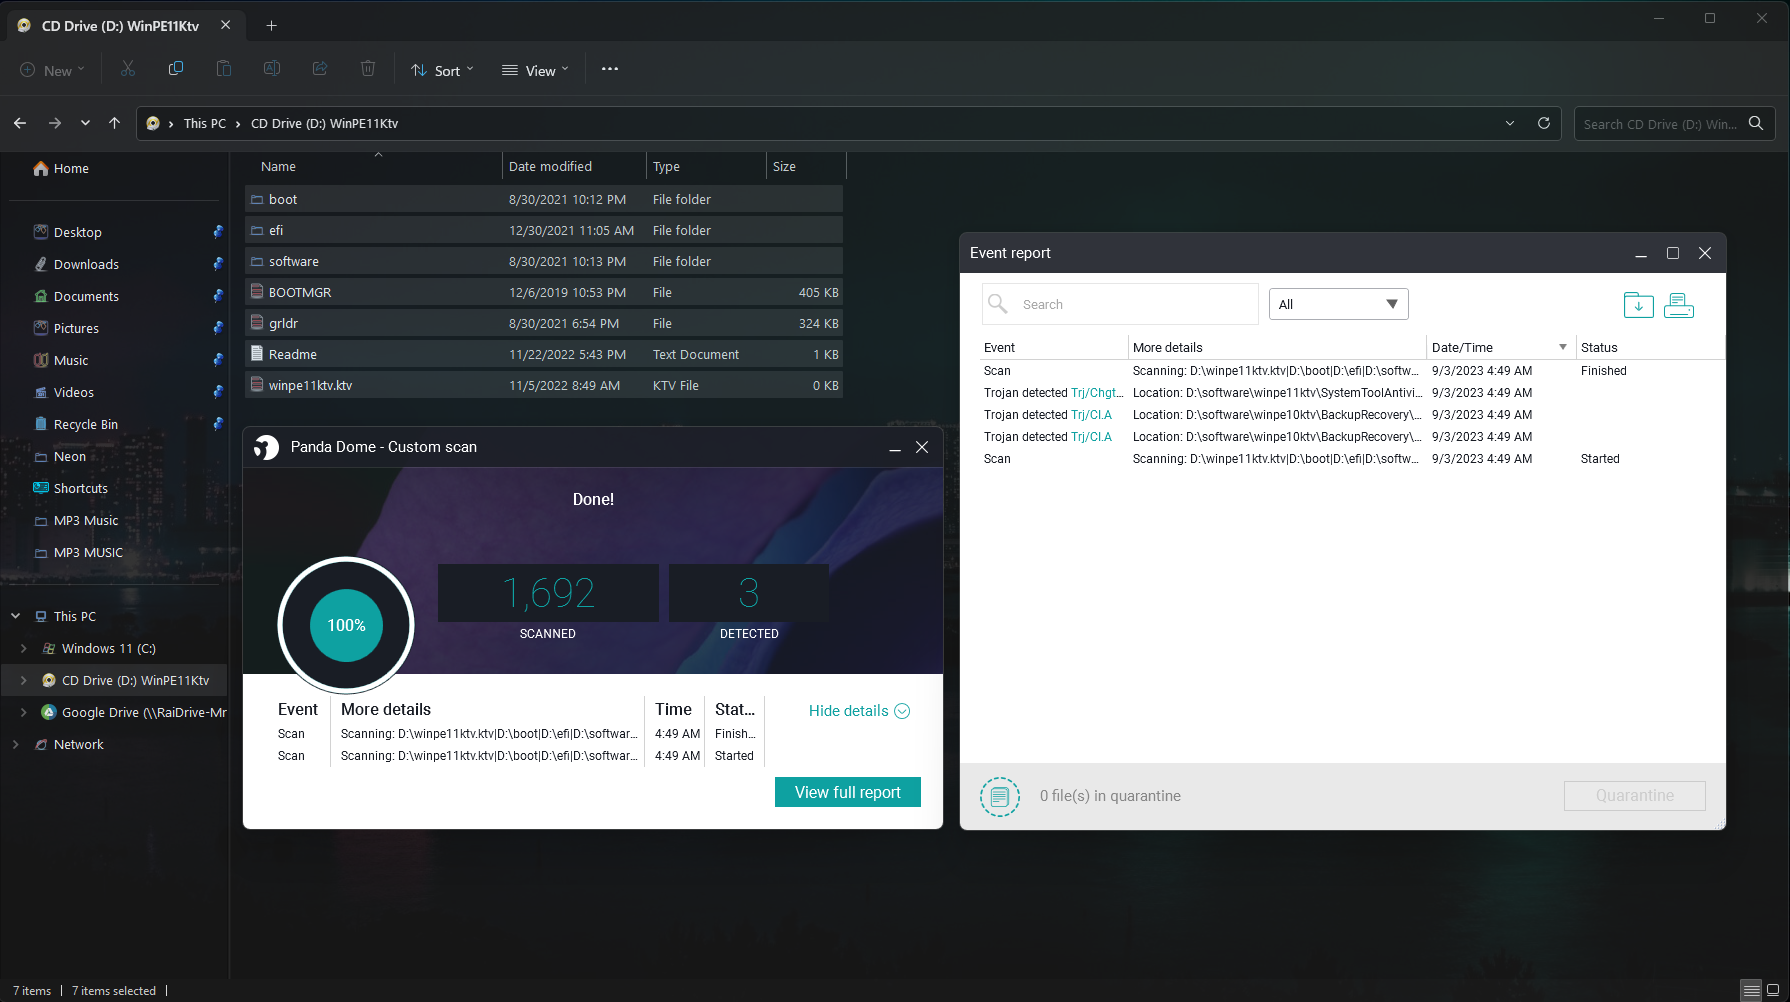Screen dimensions: 1790x1002
Task: Switch to large icons view in status bar
Action: click(1773, 990)
